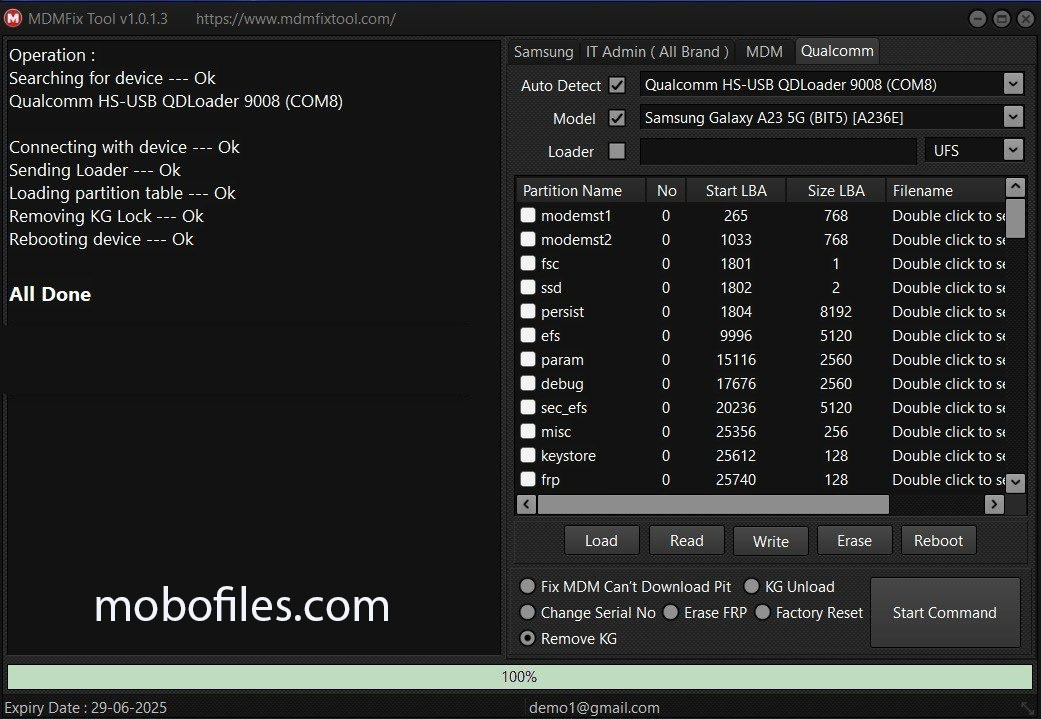
Task: Click the vertical scrollbar thumb of partition table
Action: [x=1015, y=218]
